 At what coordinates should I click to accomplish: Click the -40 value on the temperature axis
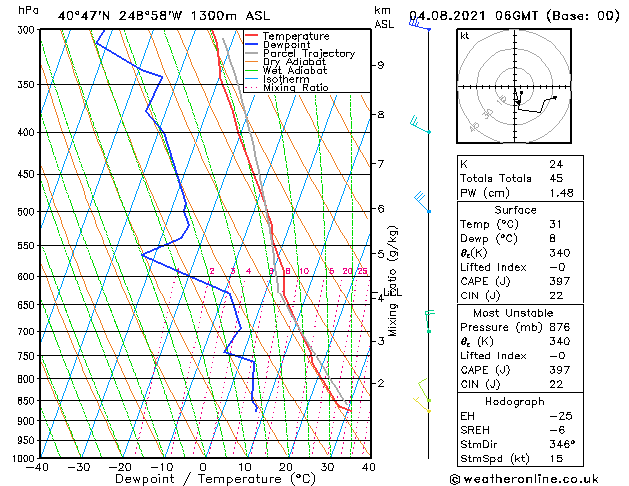[x=37, y=467]
